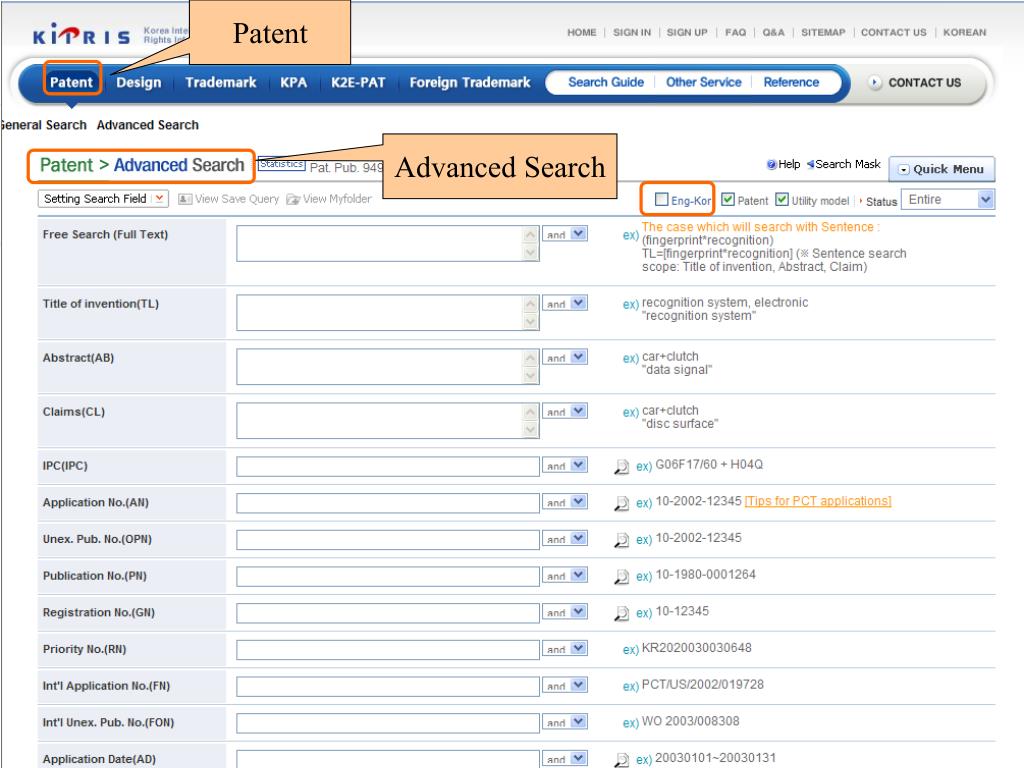Click the View Myfolder folder icon
This screenshot has height=768, width=1024.
coord(293,199)
